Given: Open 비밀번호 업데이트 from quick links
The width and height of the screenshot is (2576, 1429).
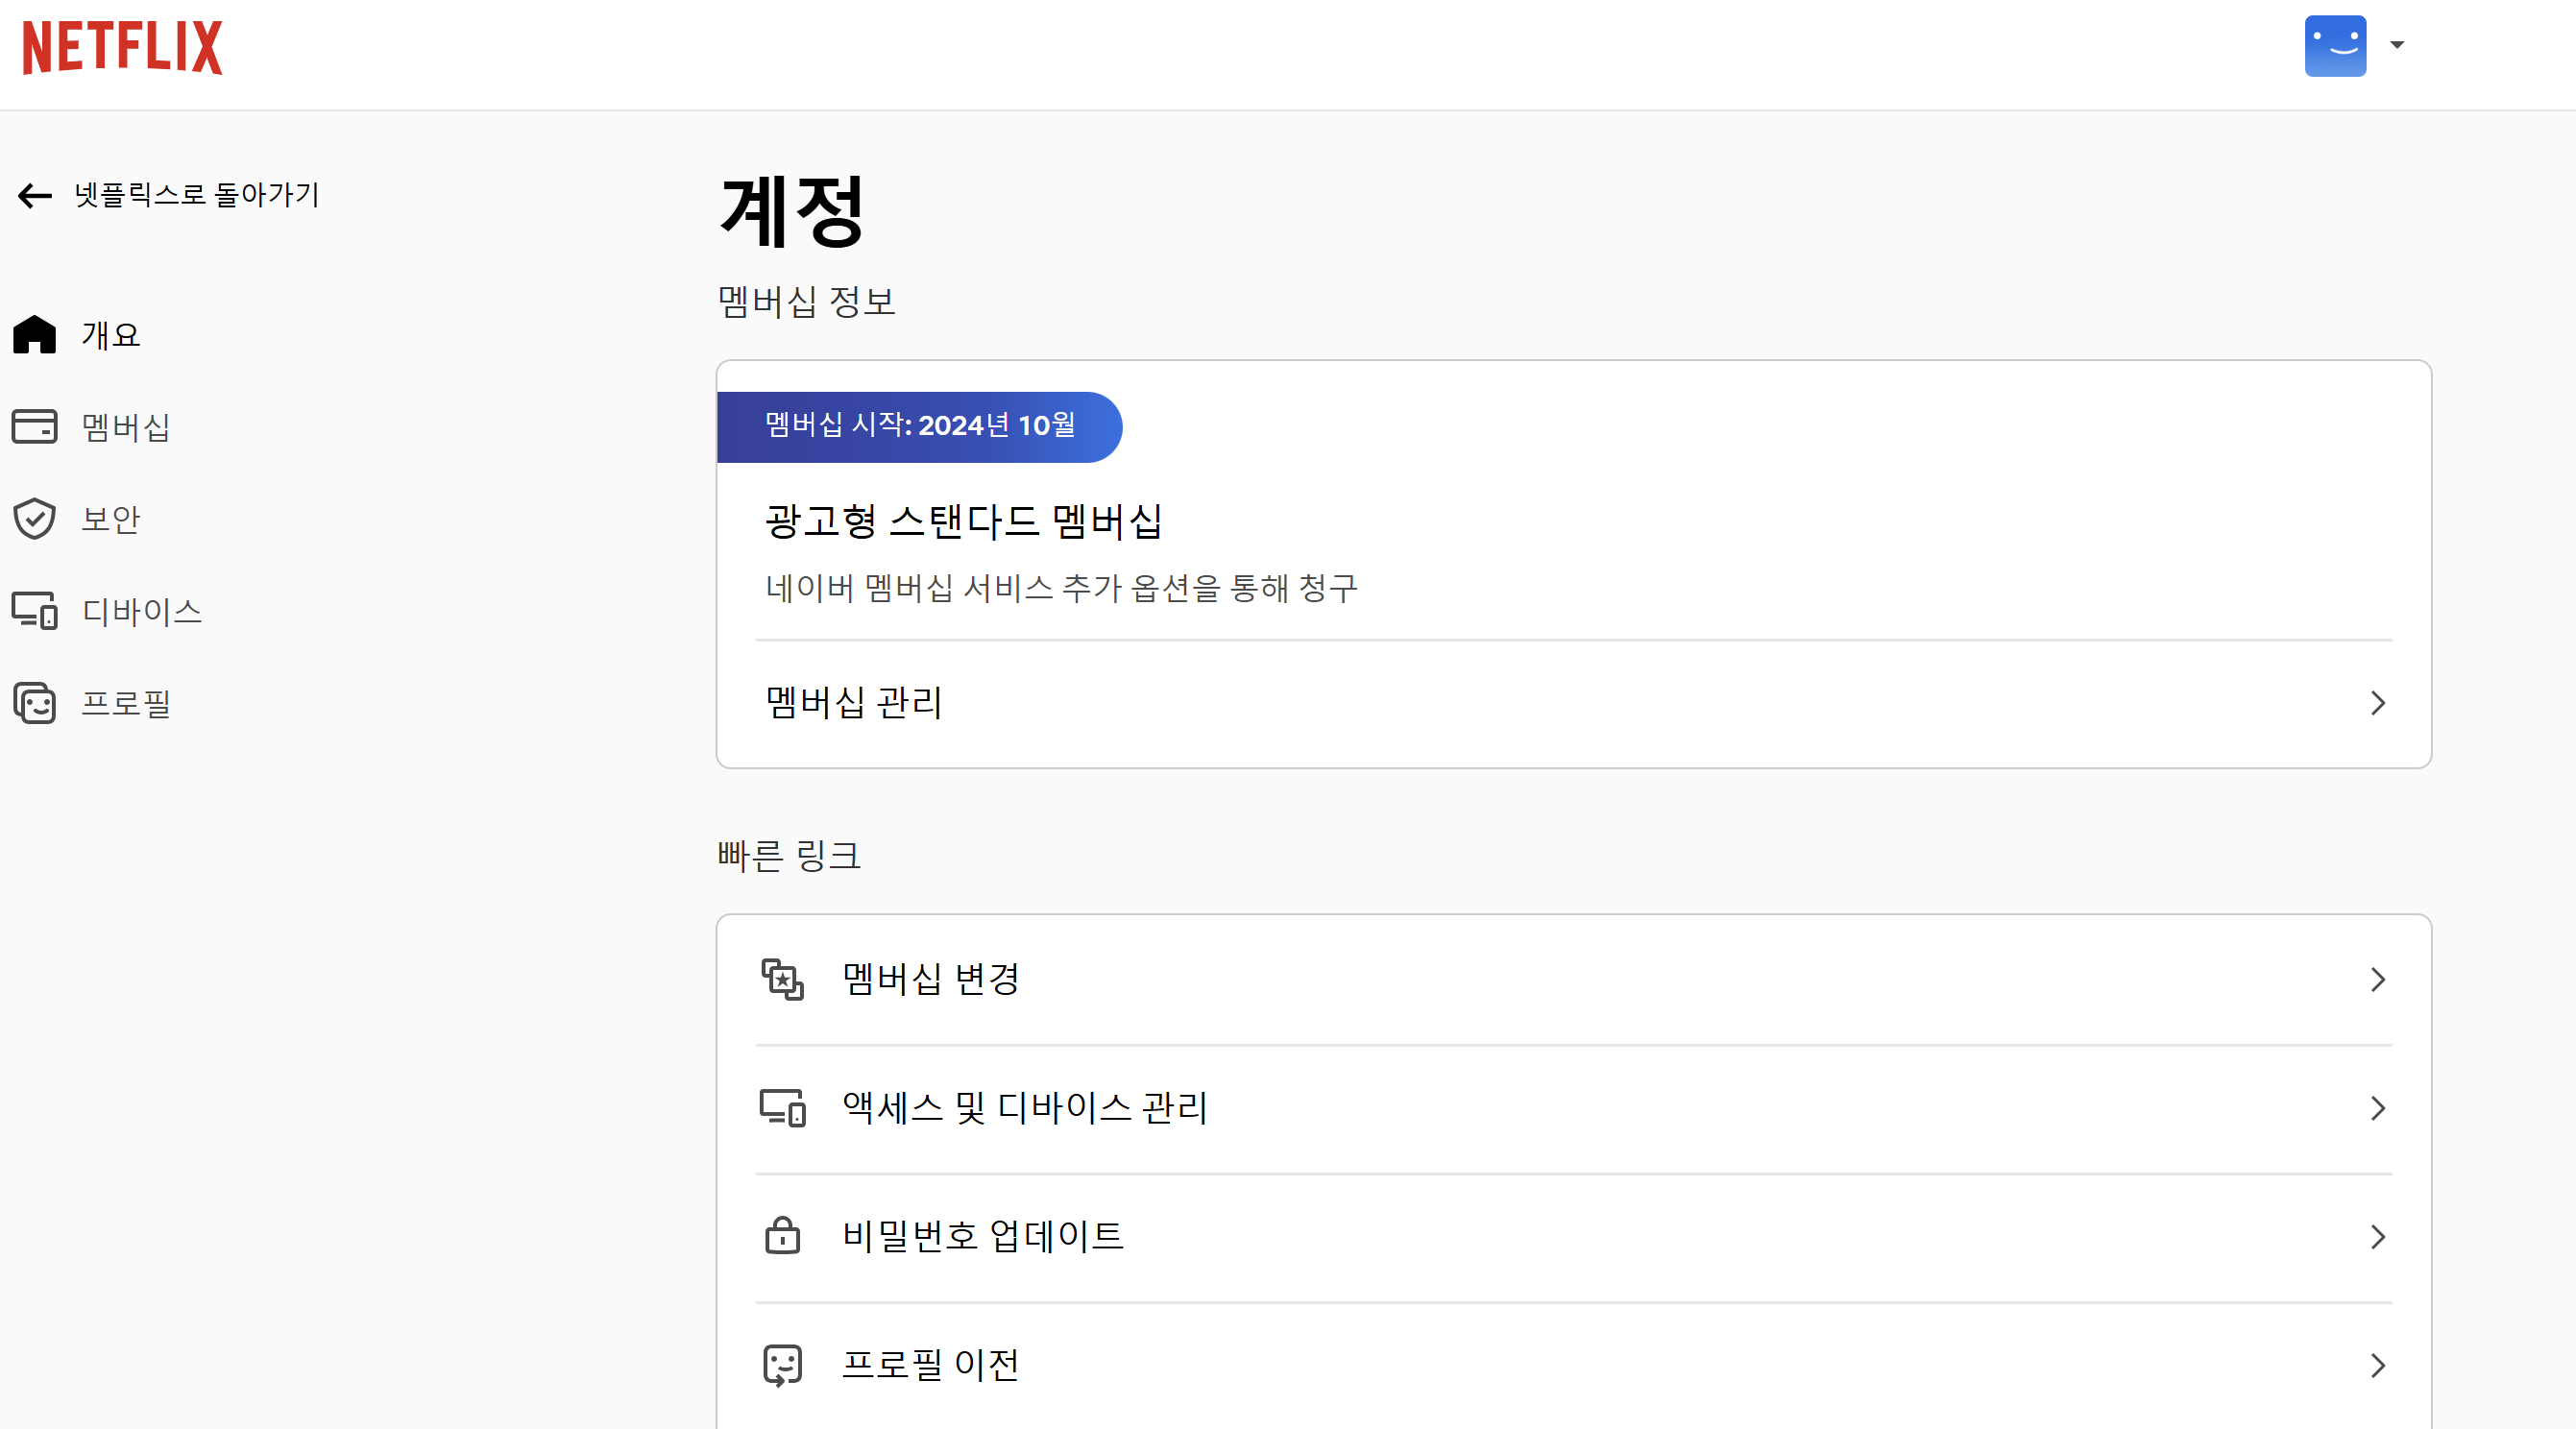Looking at the screenshot, I should tap(982, 1237).
